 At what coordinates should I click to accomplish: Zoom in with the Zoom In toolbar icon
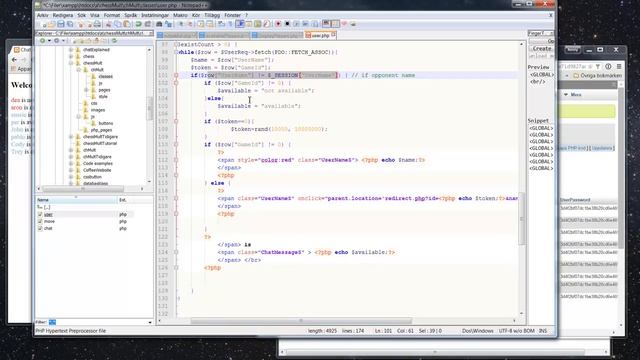click(x=181, y=24)
